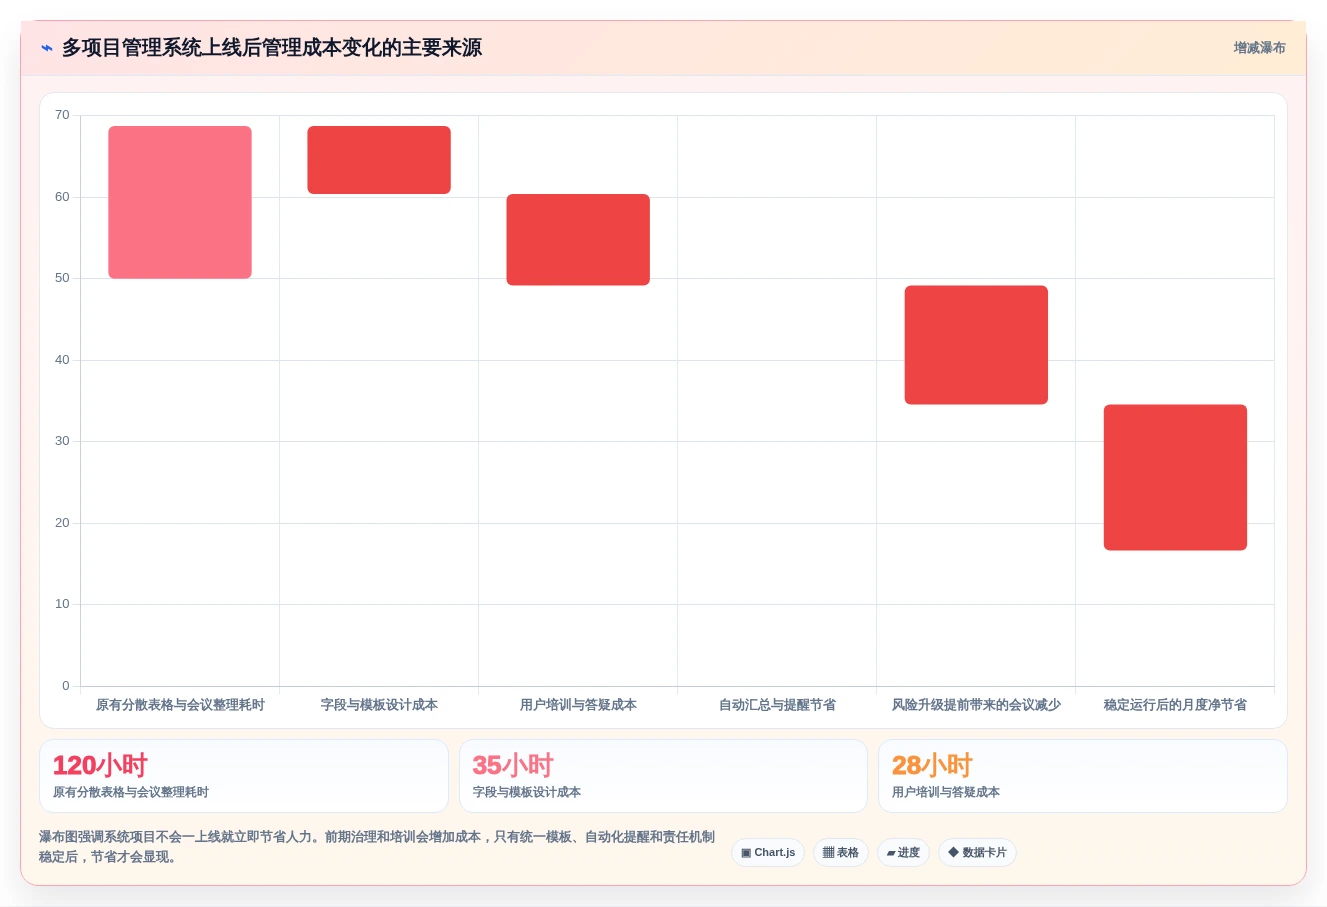Click the y-axis value 10
This screenshot has width=1327, height=907.
coord(62,604)
